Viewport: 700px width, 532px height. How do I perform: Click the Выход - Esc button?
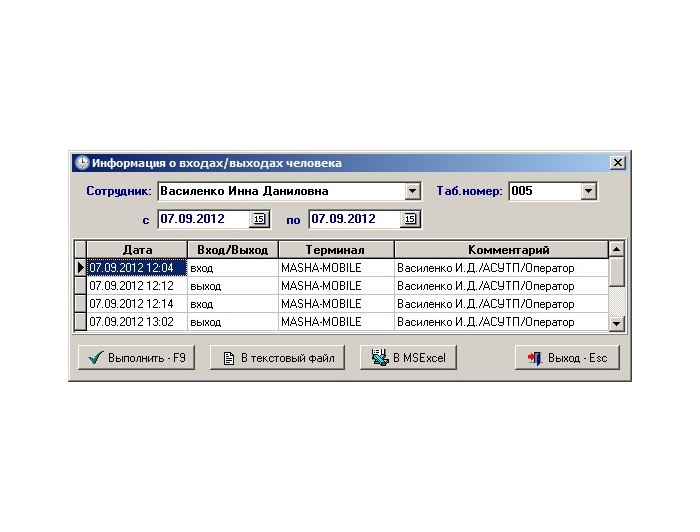click(568, 357)
